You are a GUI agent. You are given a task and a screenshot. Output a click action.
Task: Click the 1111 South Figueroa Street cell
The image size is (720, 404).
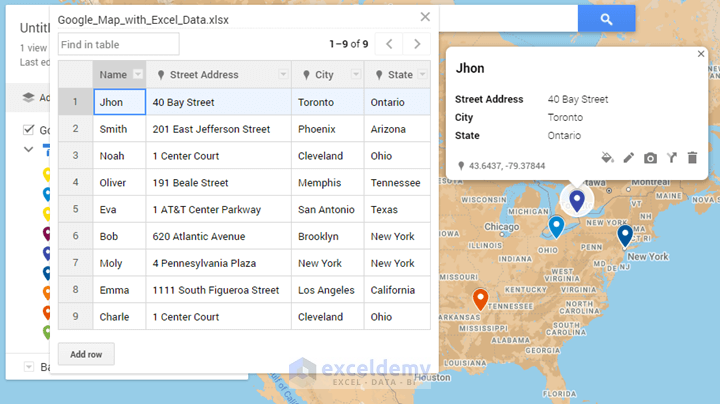click(x=219, y=290)
